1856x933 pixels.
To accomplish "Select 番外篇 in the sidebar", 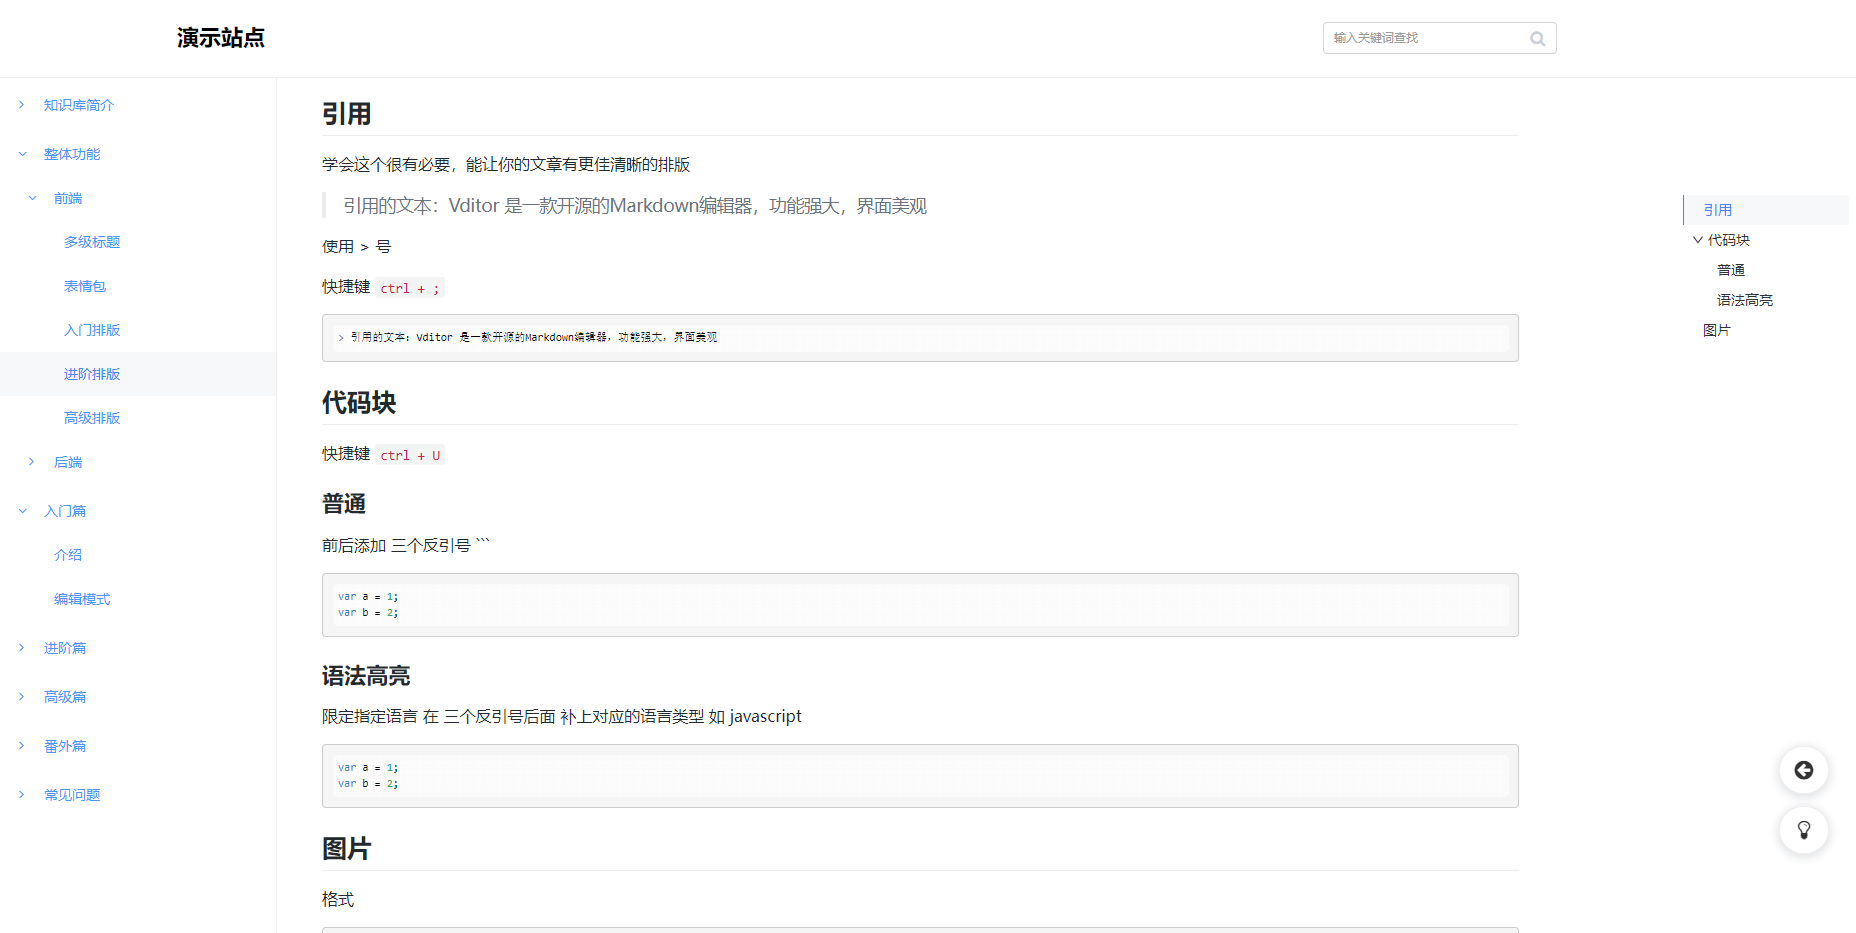I will [x=65, y=746].
